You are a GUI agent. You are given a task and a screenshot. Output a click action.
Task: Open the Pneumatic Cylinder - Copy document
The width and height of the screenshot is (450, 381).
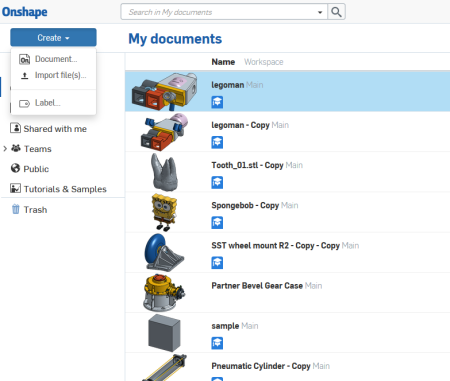coord(261,366)
